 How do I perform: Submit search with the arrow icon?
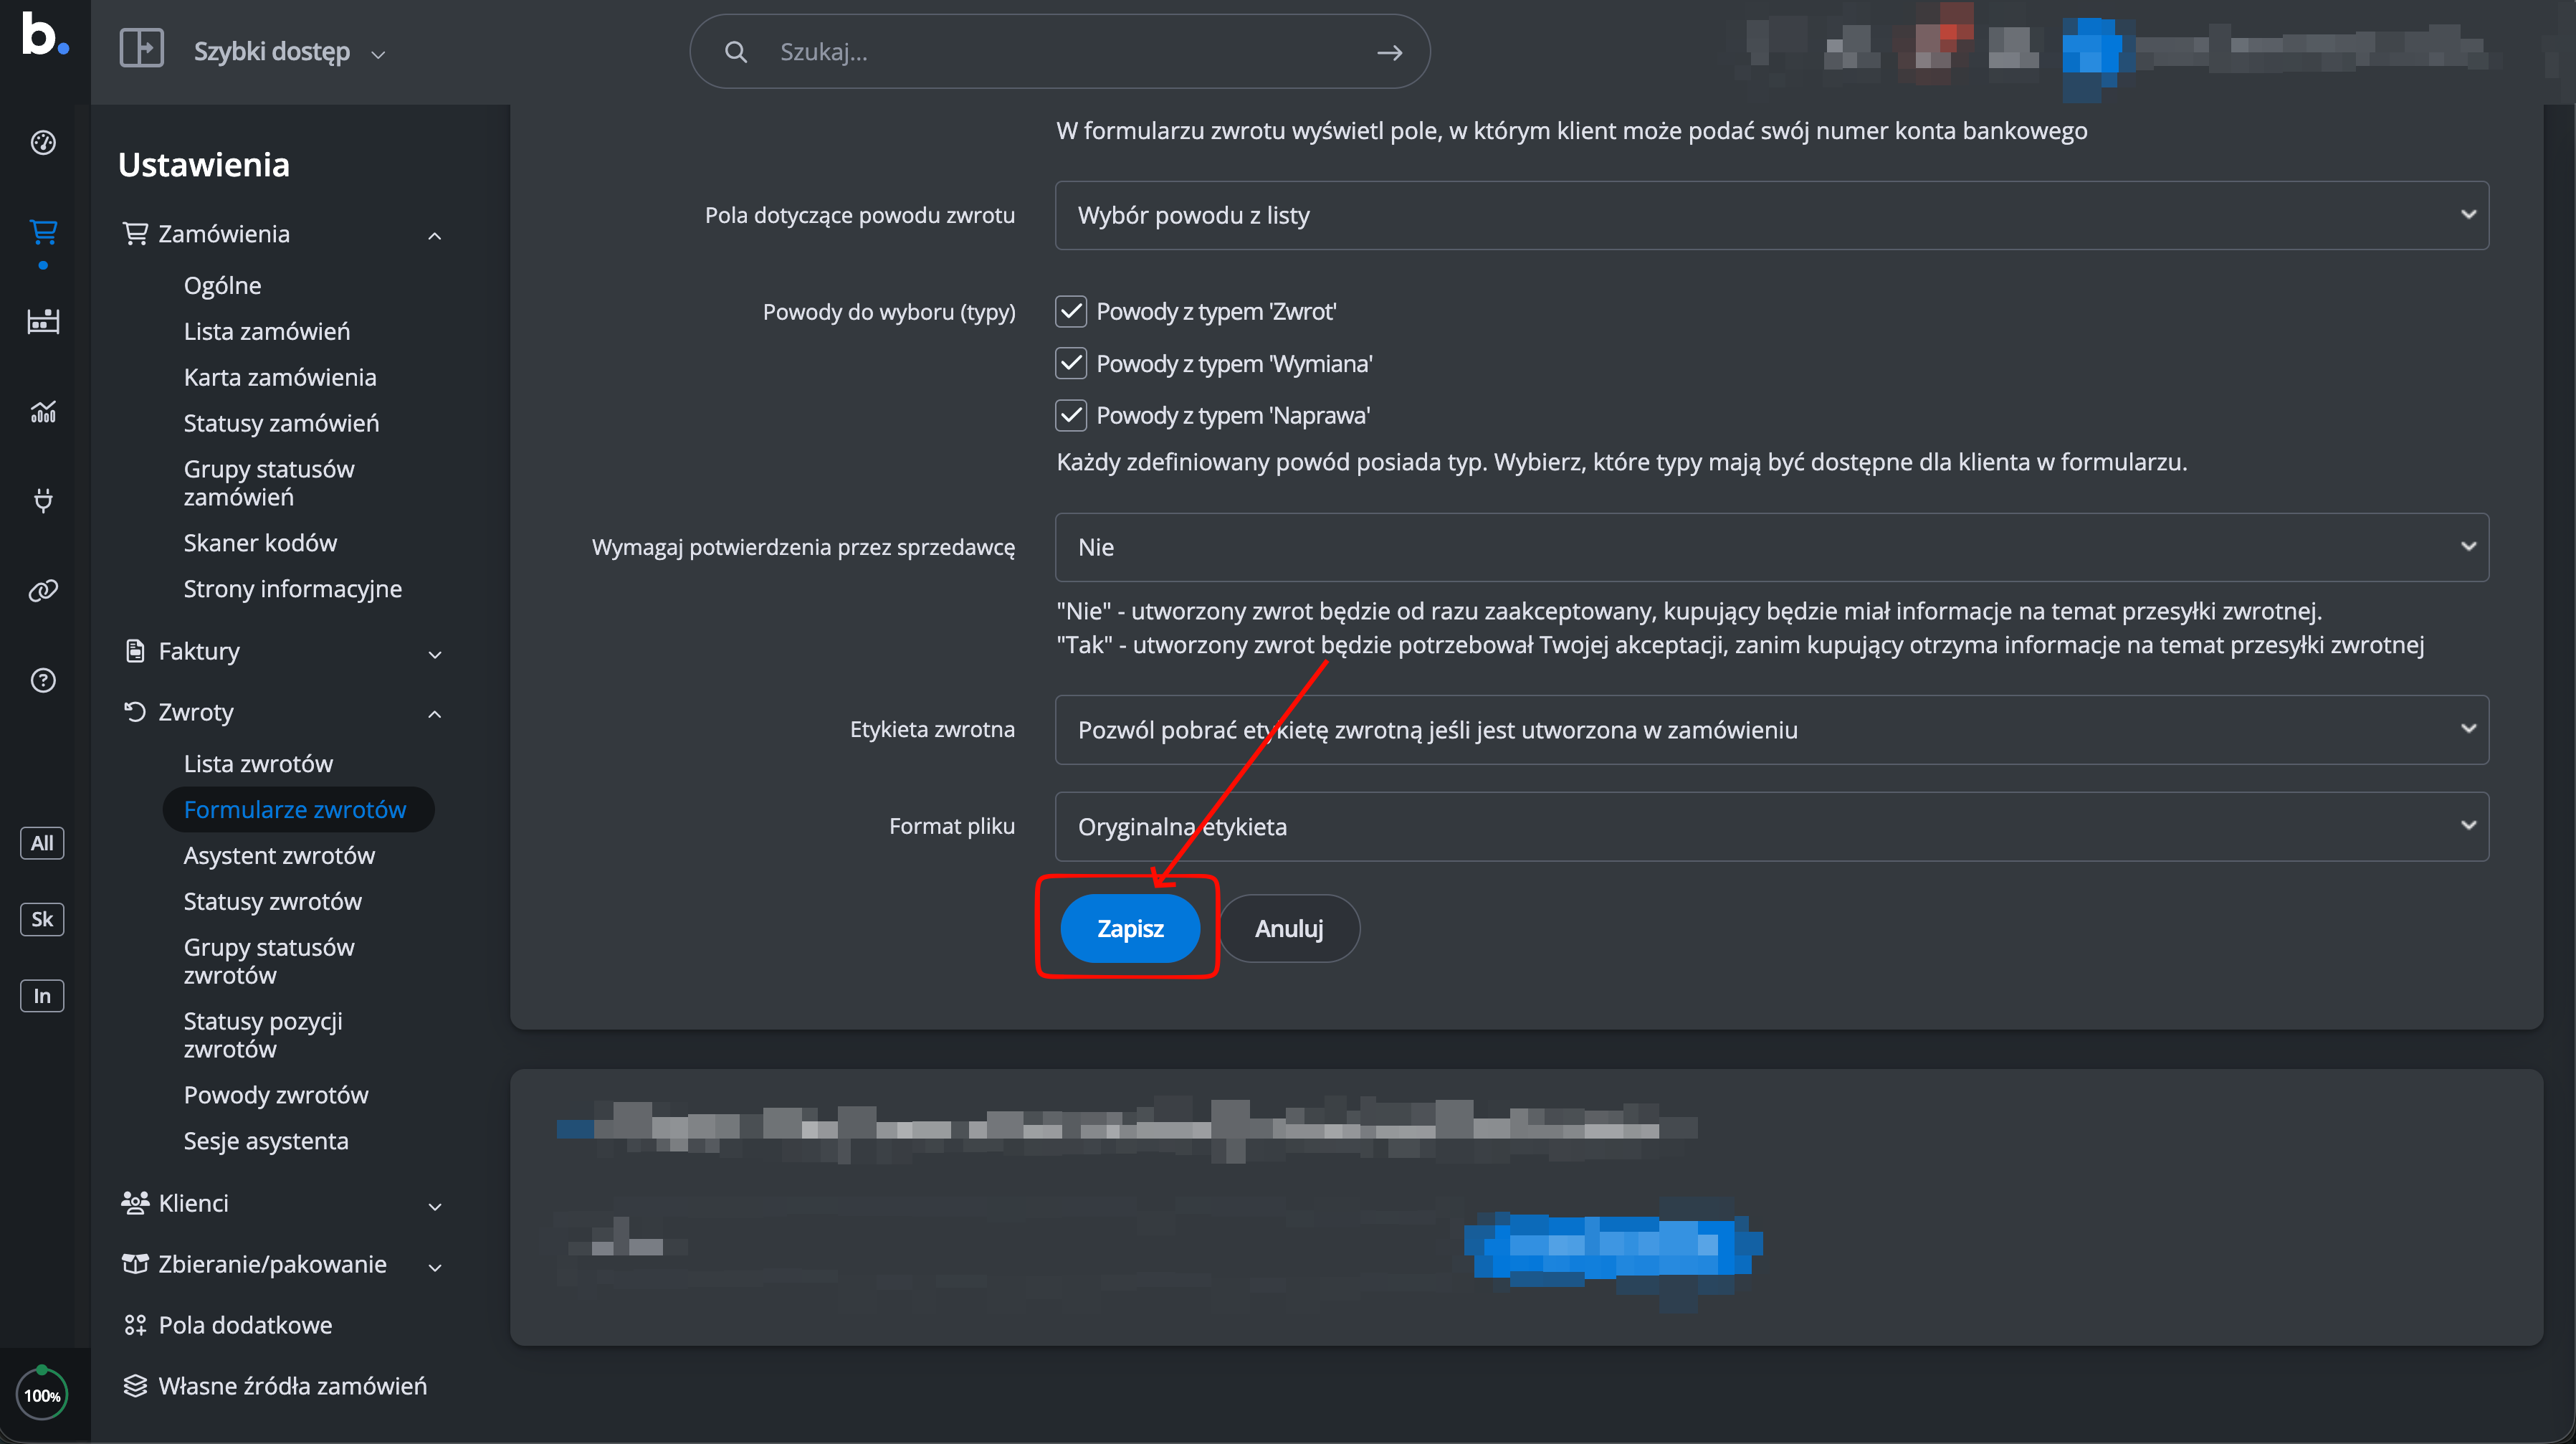1390,52
